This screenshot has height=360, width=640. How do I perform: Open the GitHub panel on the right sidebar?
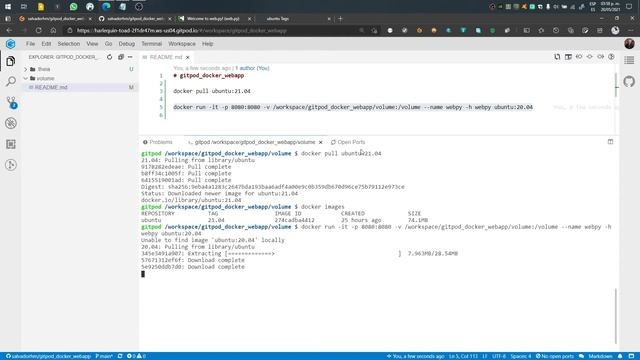tap(629, 82)
